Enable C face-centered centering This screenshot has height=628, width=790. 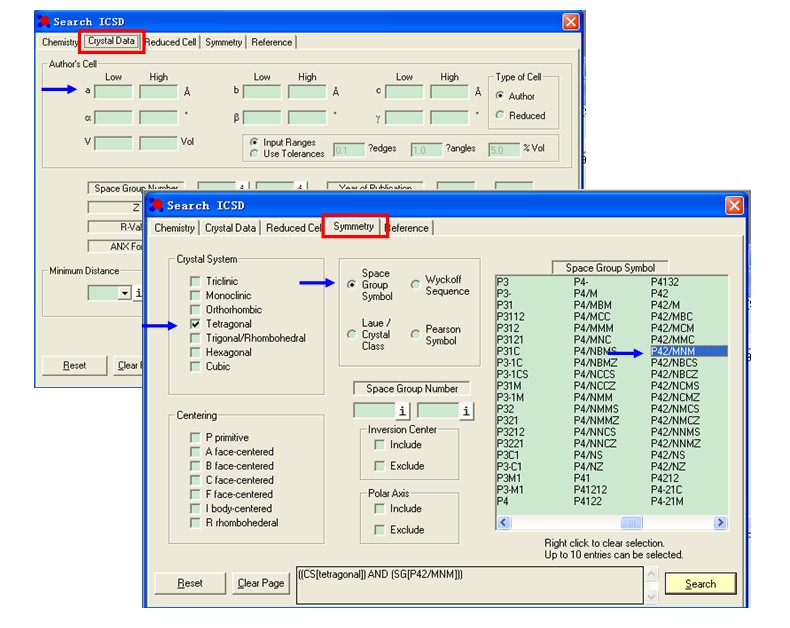[x=195, y=480]
